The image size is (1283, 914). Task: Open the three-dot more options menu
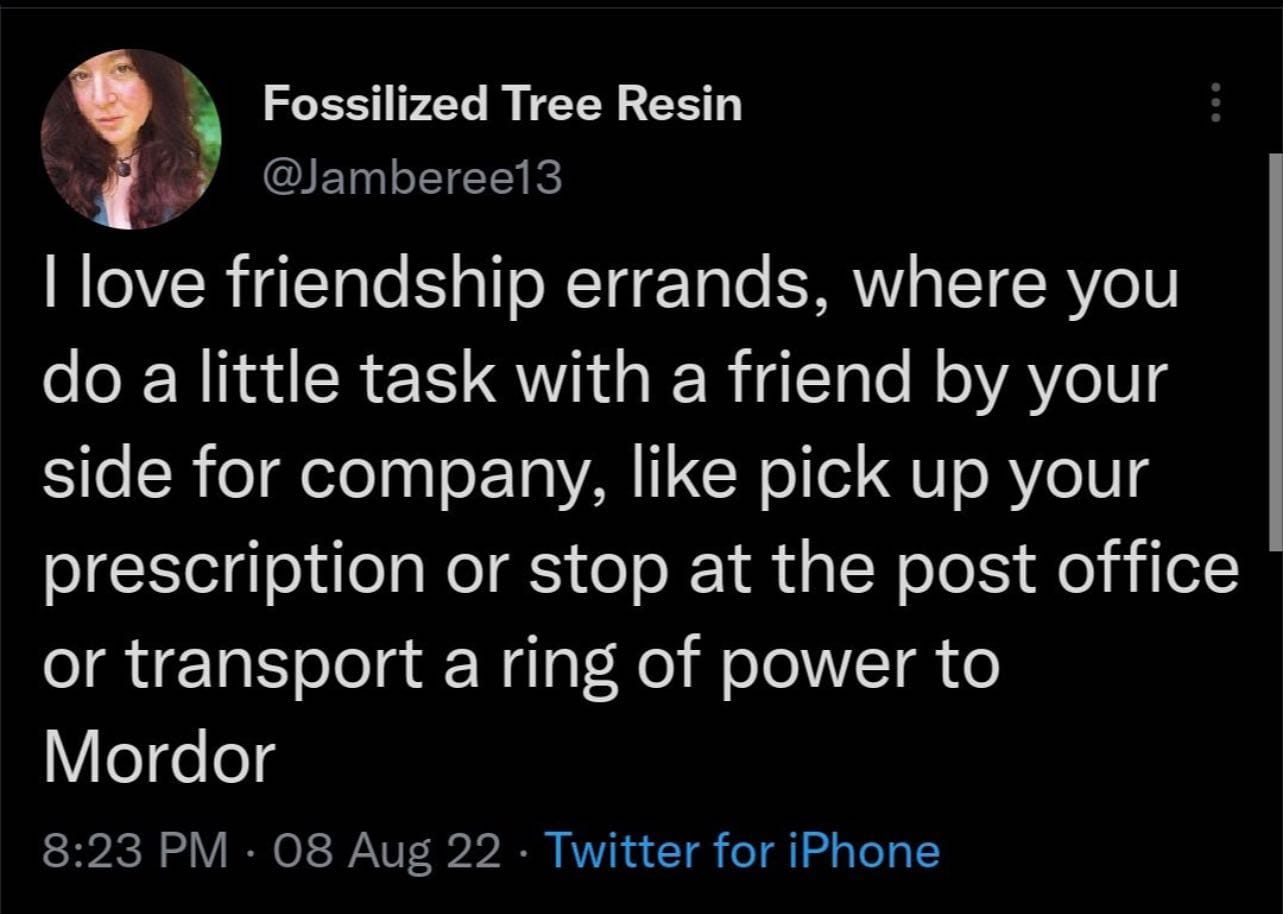[x=1216, y=101]
